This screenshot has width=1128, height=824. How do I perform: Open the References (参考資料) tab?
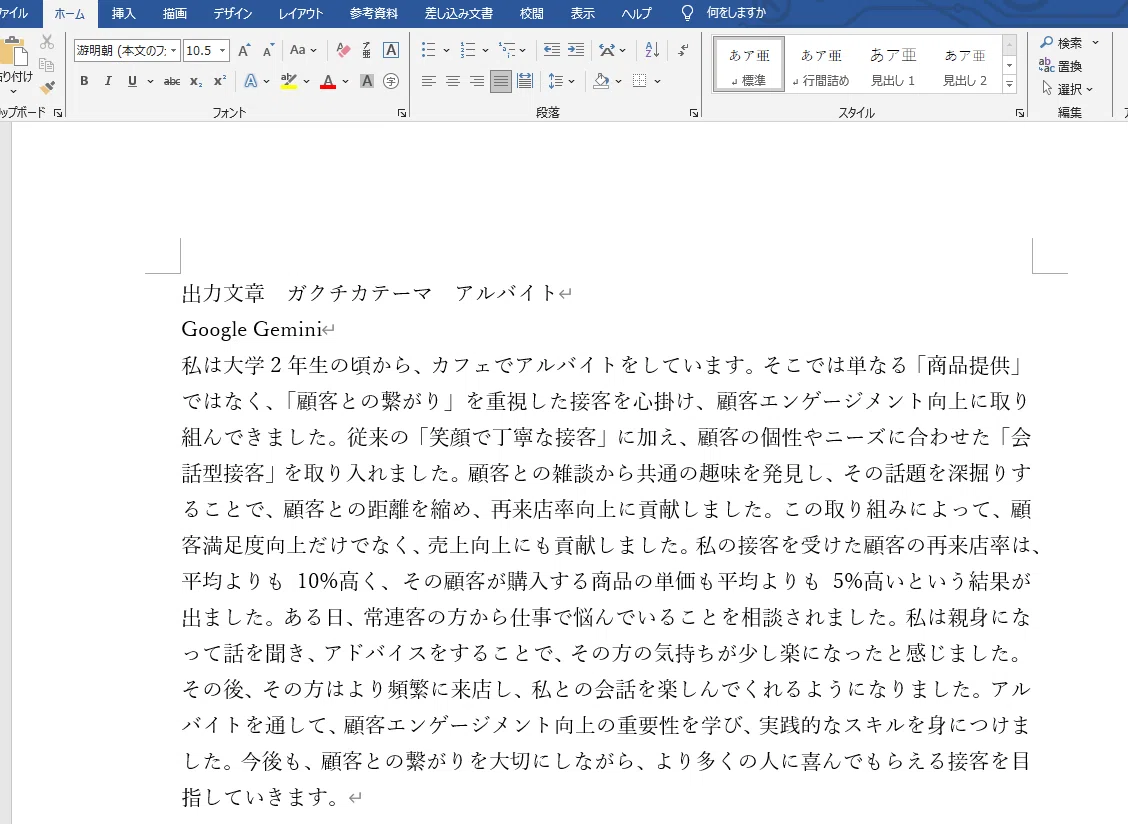coord(373,14)
